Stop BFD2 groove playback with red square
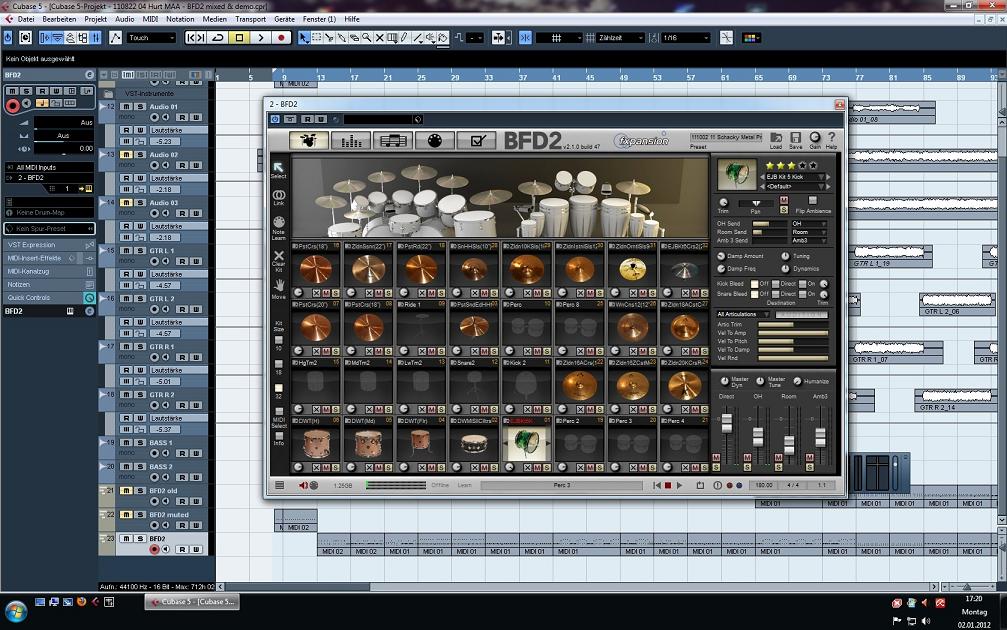The image size is (1007, 630). (668, 486)
